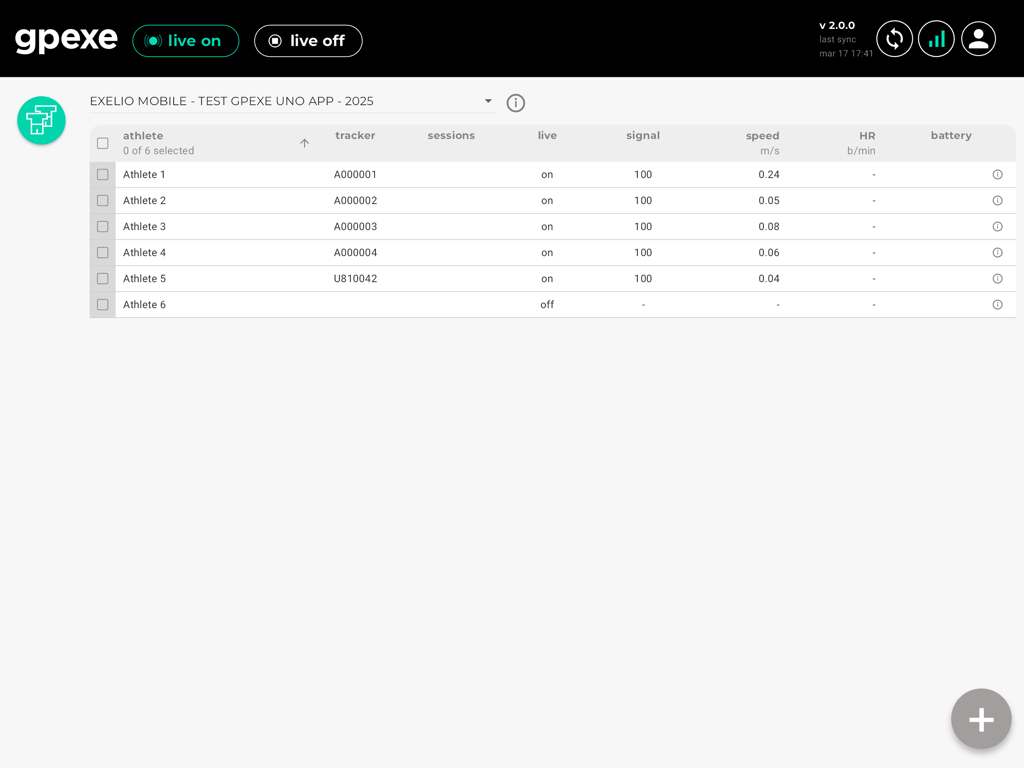Sort by the tracker column header
The height and width of the screenshot is (768, 1024).
click(355, 135)
